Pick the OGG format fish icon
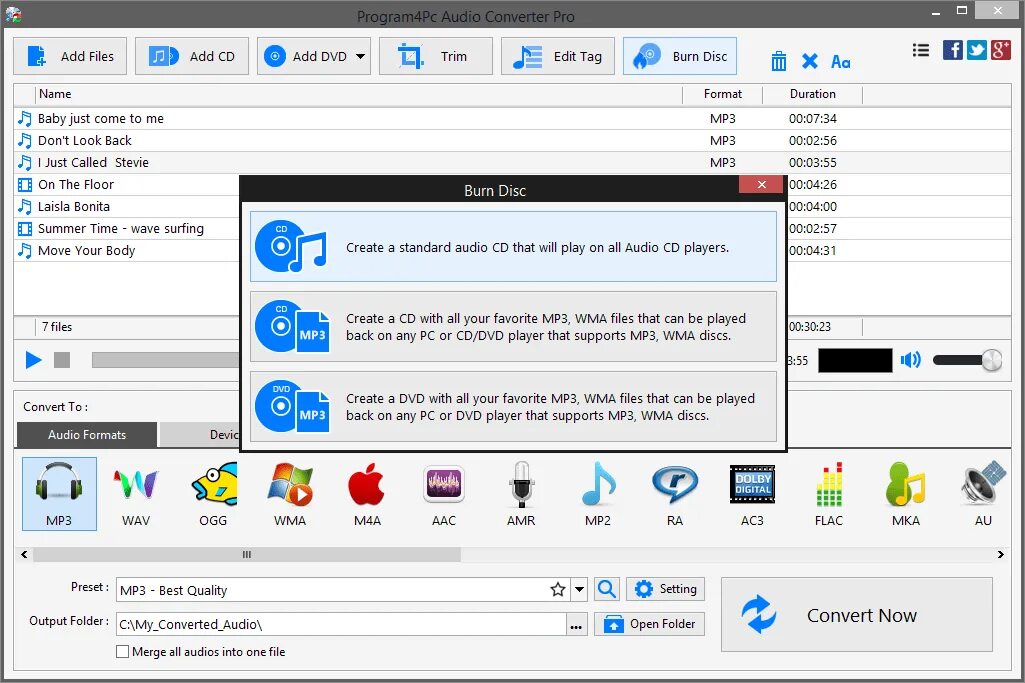Screen dimensions: 1025x683 click(x=213, y=493)
